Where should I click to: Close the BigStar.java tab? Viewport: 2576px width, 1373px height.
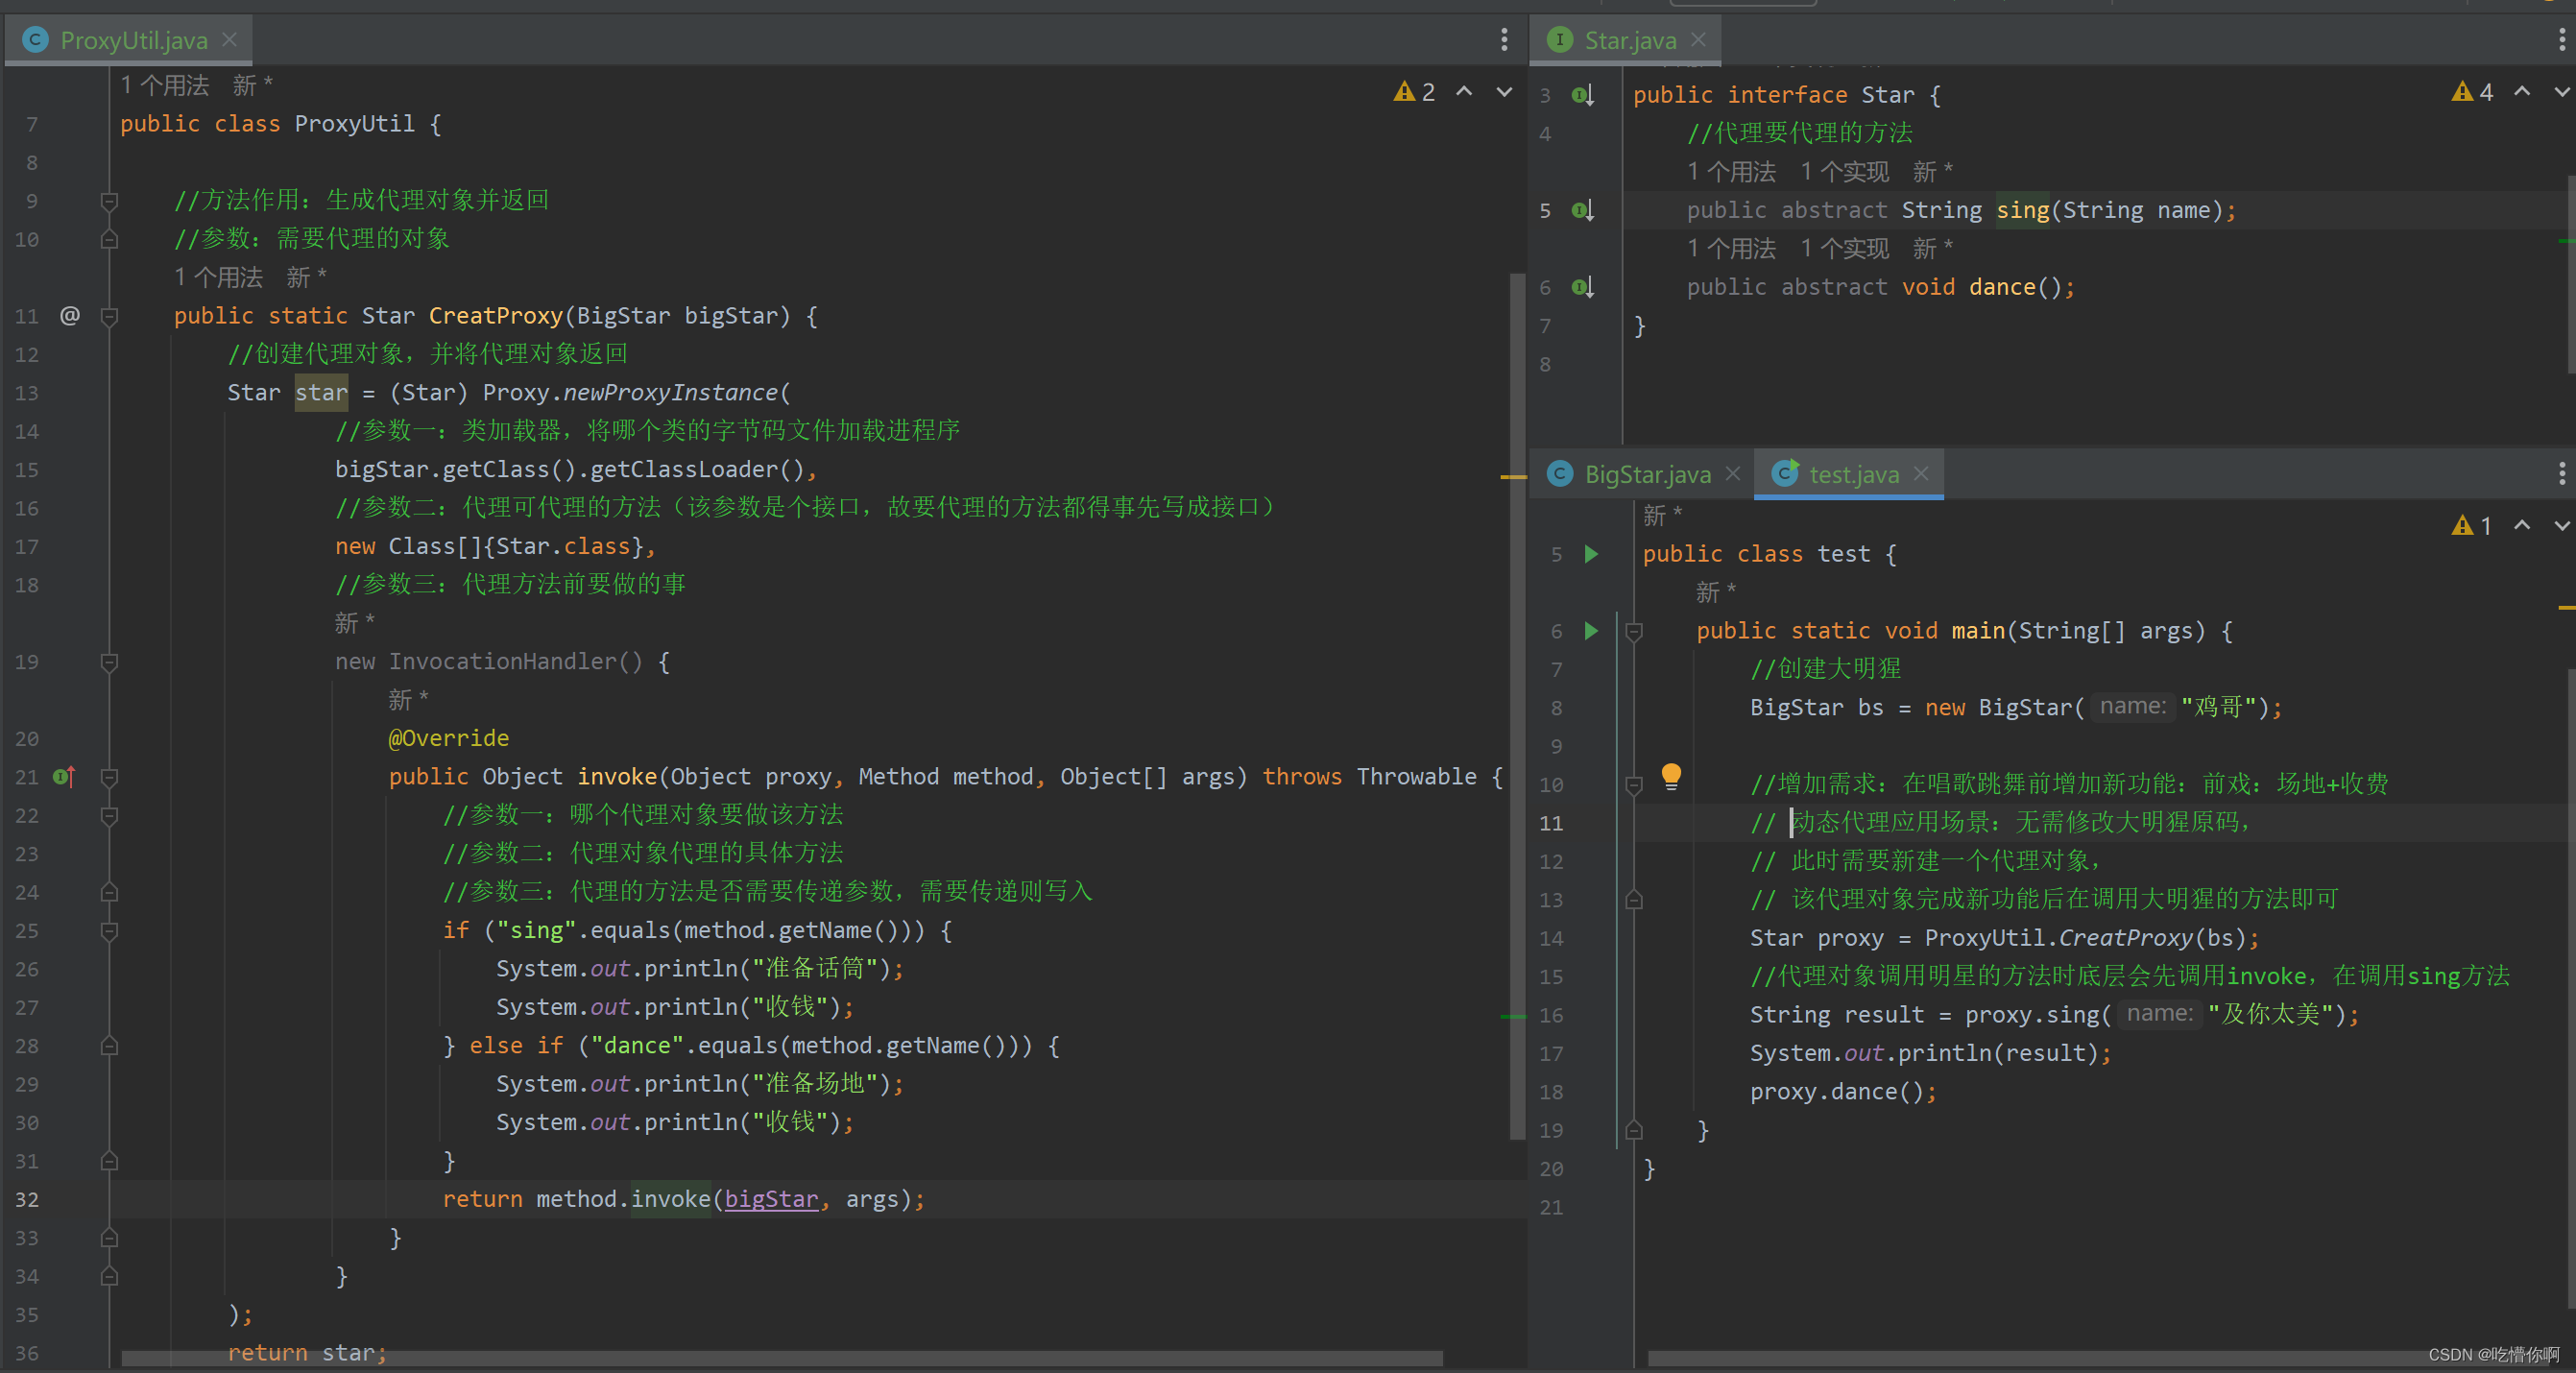1733,473
